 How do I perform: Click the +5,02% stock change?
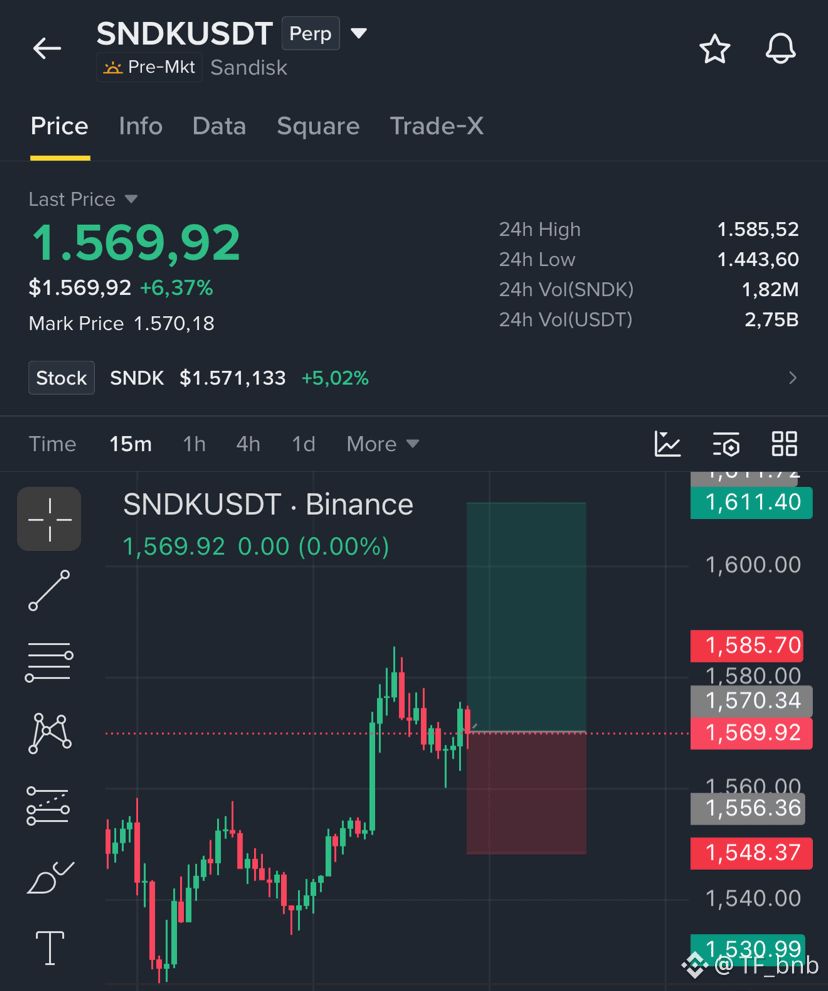pos(335,378)
